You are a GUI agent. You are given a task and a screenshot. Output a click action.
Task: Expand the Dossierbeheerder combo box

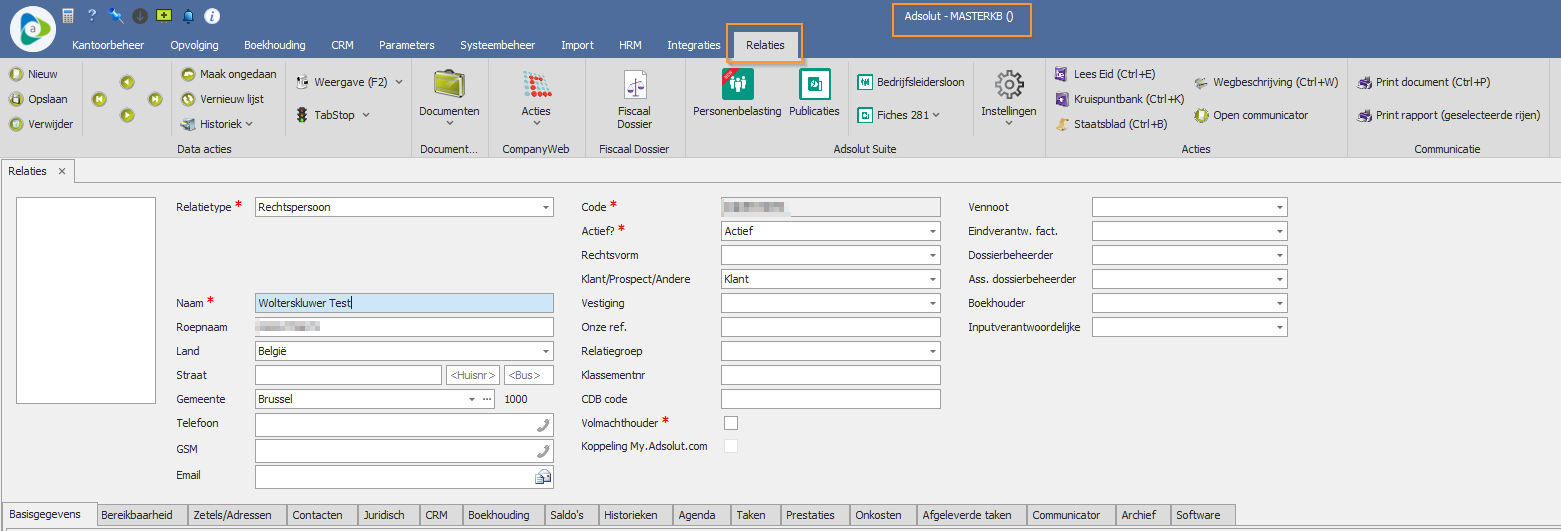tap(1279, 256)
